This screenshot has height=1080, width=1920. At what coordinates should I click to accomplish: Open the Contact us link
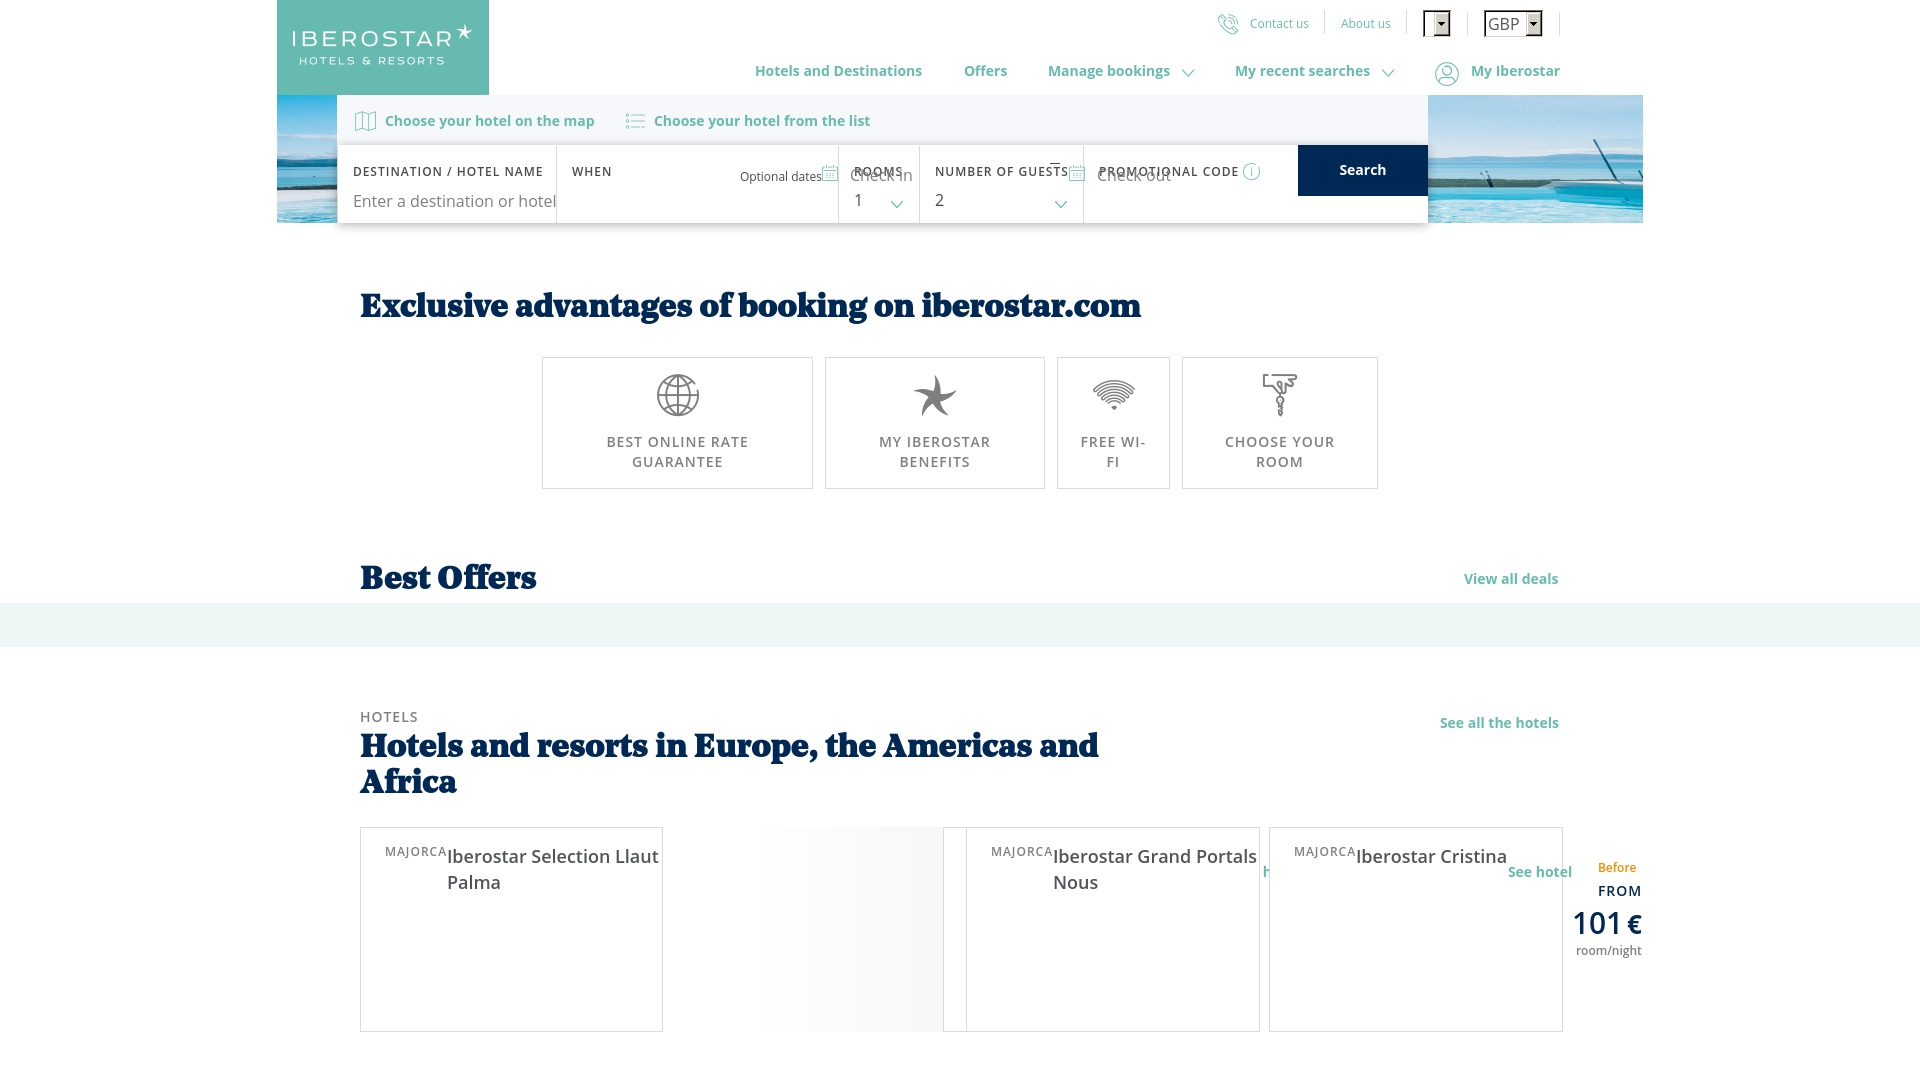[x=1279, y=24]
